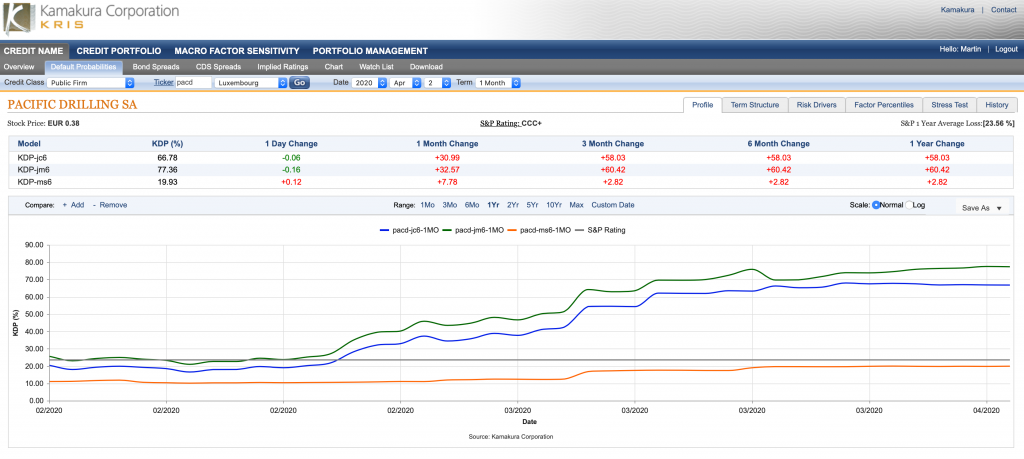This screenshot has height=459, width=1024.
Task: Select the Profile tab
Action: point(703,105)
